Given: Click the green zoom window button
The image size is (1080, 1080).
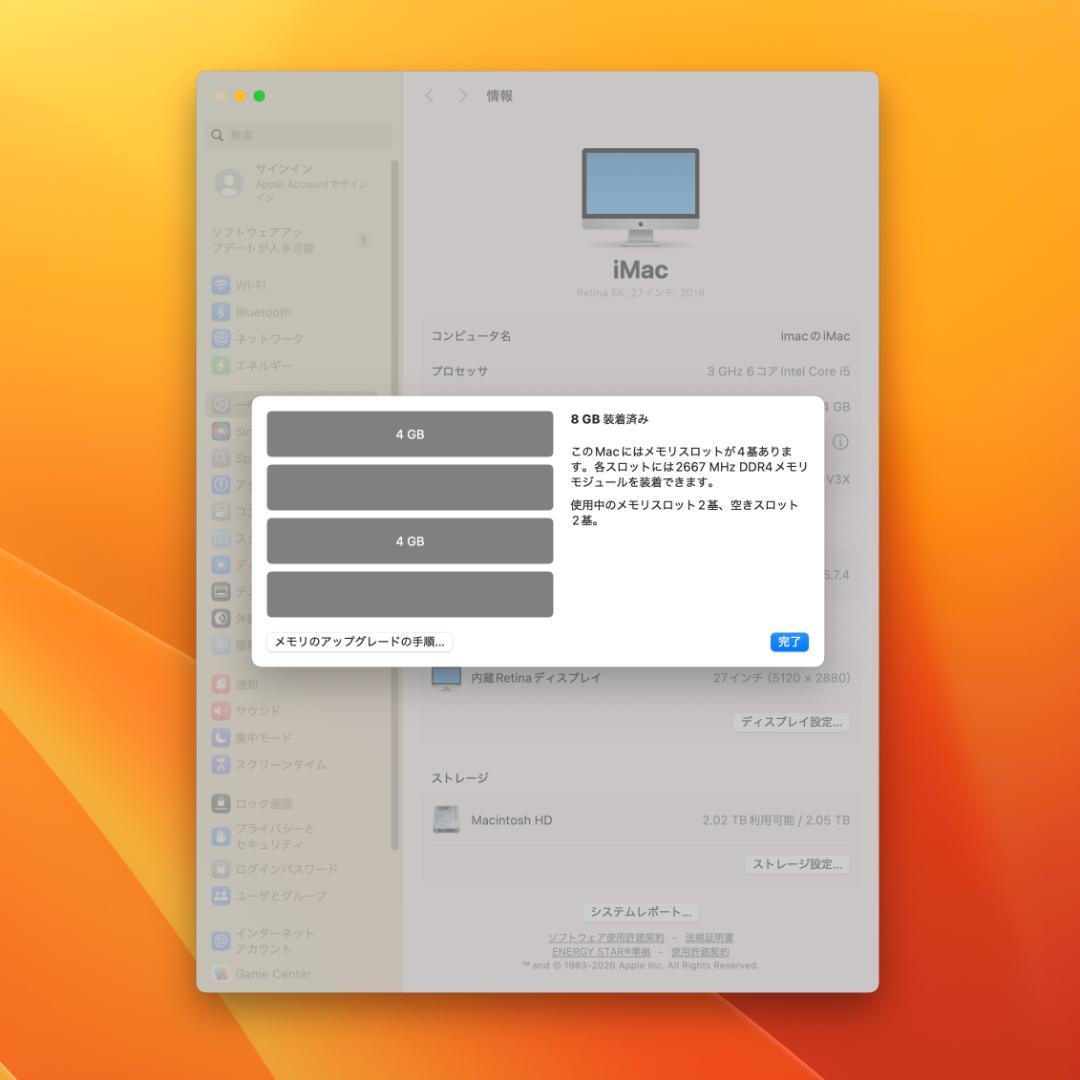Looking at the screenshot, I should 259,96.
